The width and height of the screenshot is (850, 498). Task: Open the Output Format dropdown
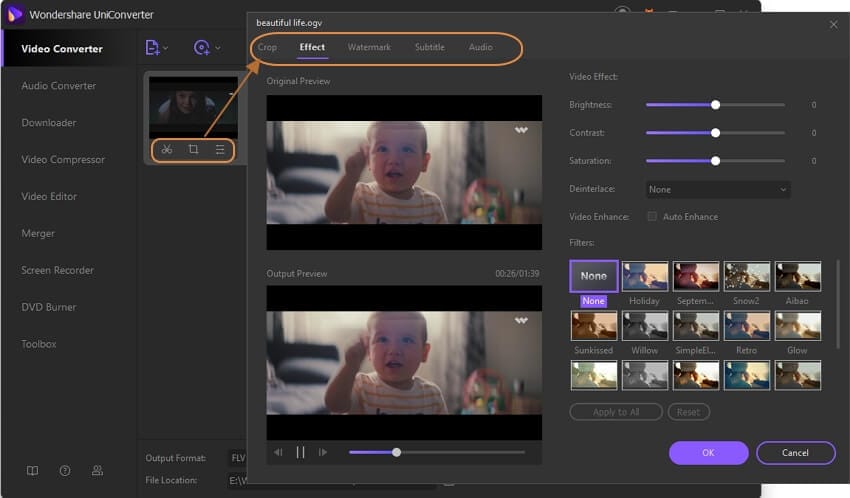(x=237, y=458)
